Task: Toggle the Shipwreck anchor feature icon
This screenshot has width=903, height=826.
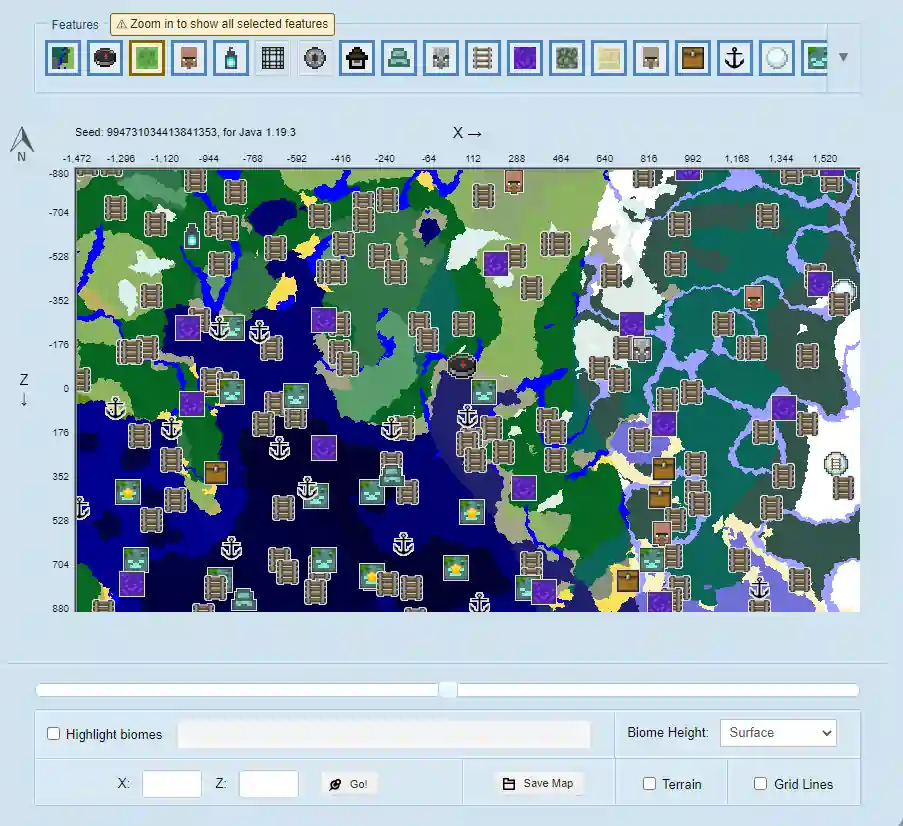Action: [x=735, y=58]
